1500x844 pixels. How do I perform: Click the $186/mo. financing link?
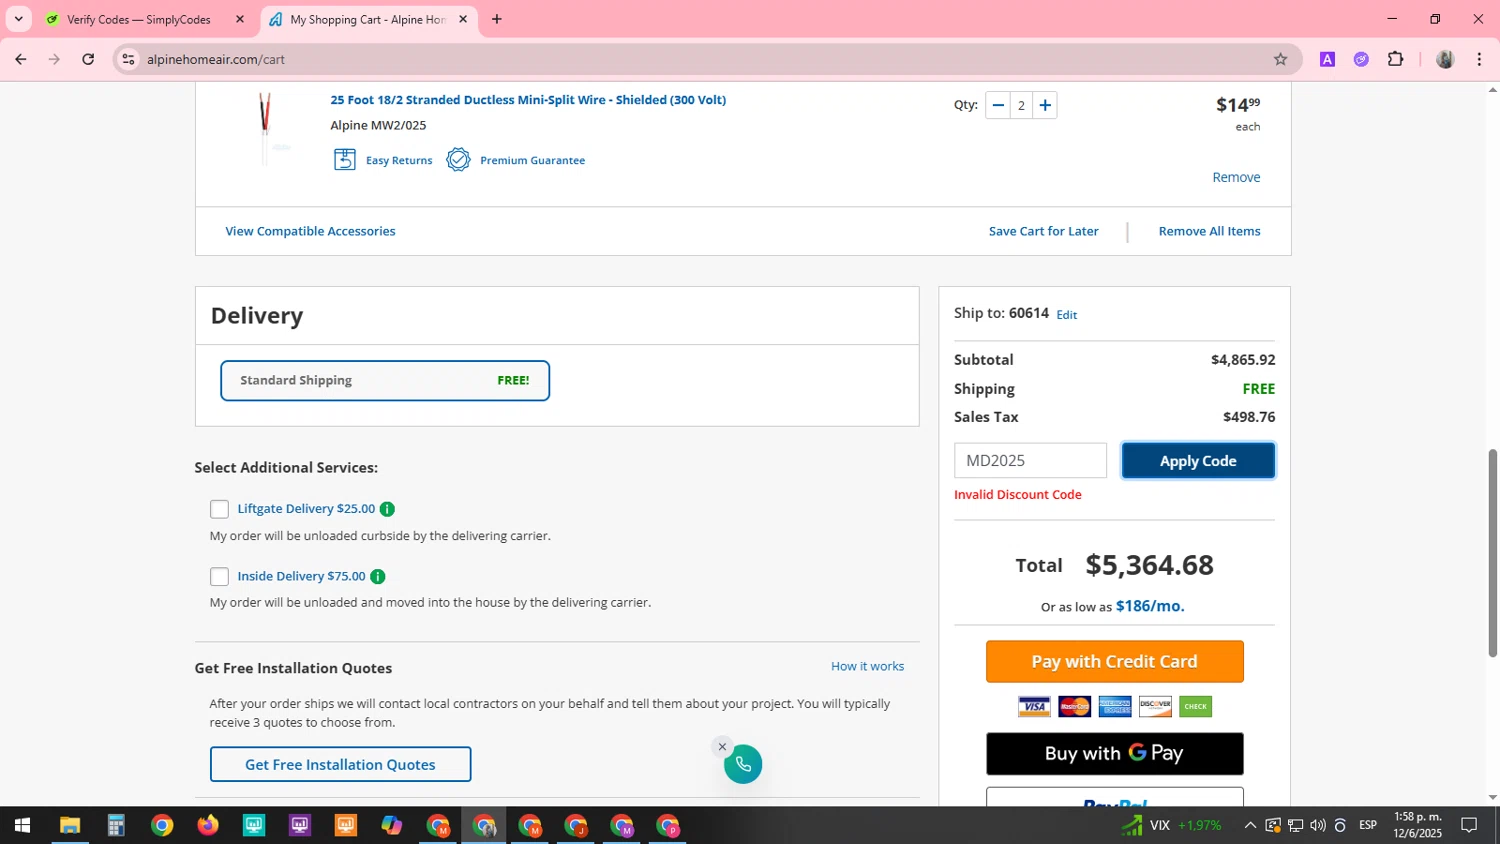point(1150,606)
